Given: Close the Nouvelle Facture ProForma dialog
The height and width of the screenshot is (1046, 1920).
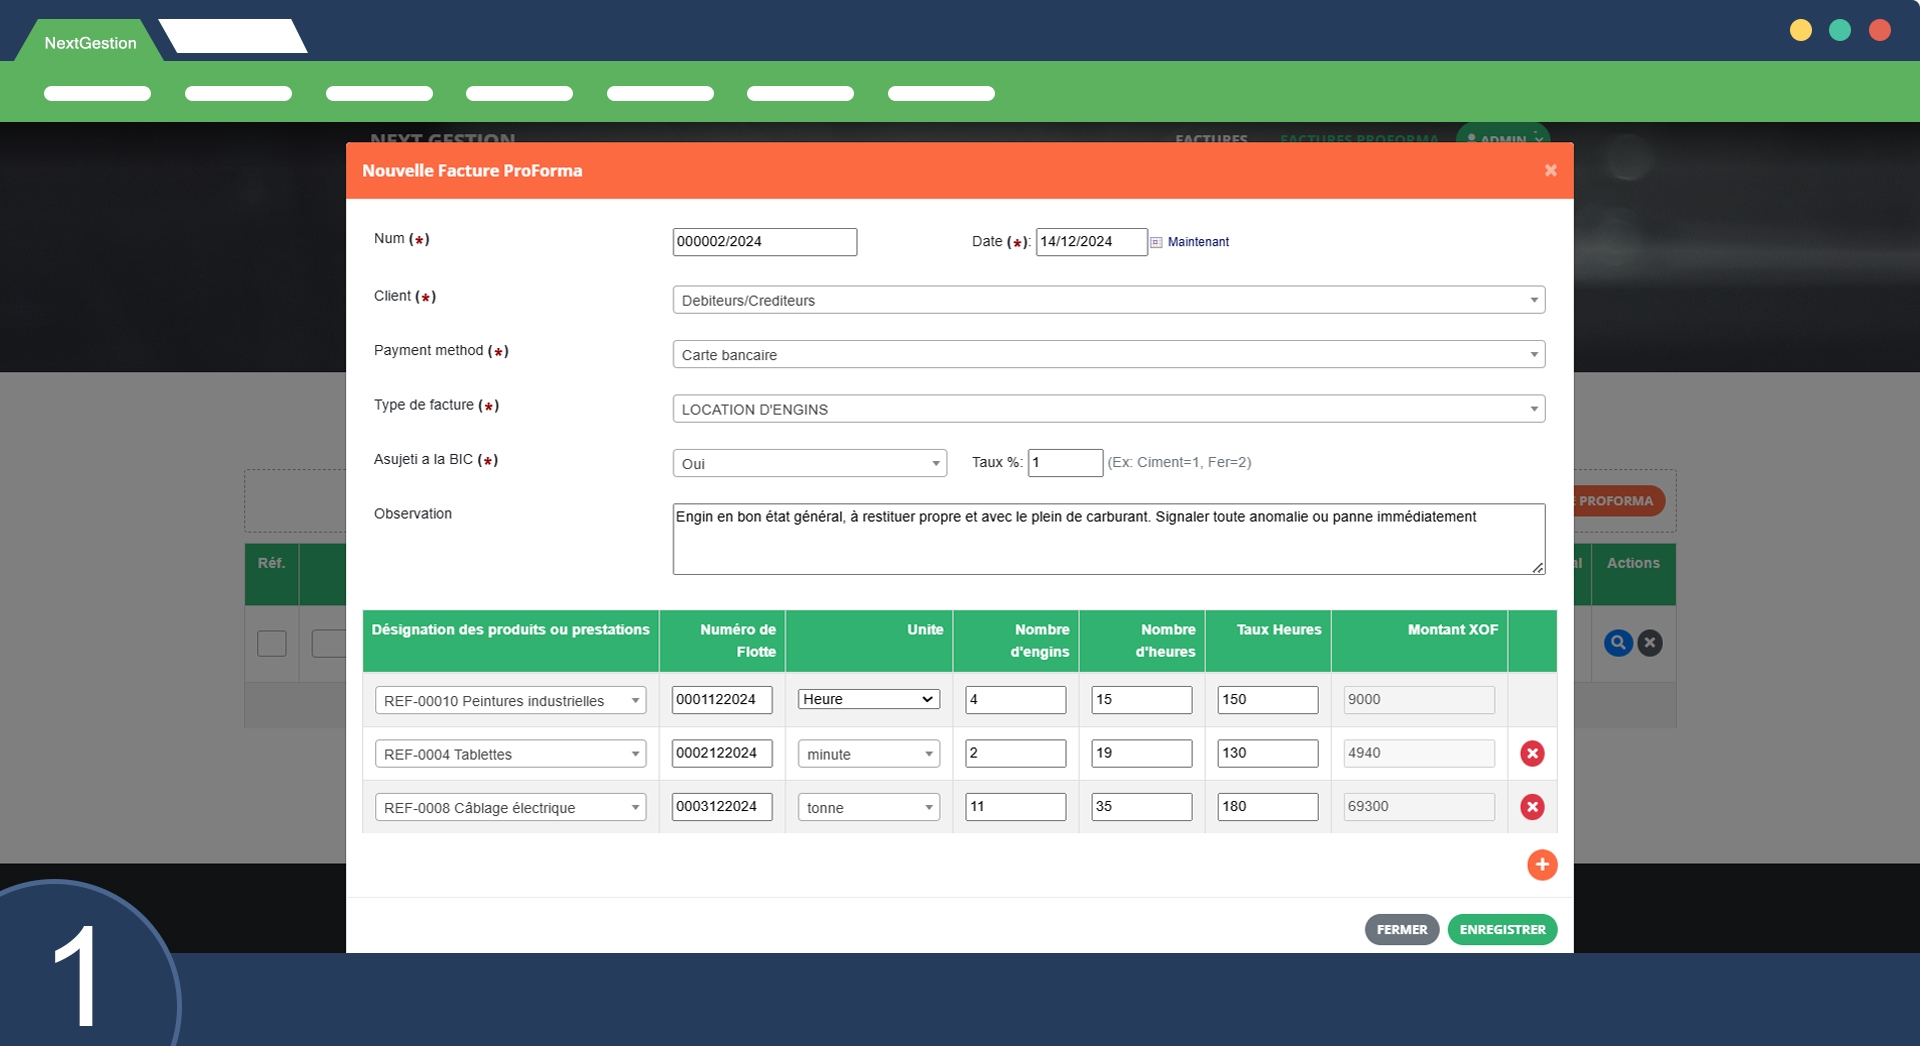Looking at the screenshot, I should pyautogui.click(x=1550, y=171).
